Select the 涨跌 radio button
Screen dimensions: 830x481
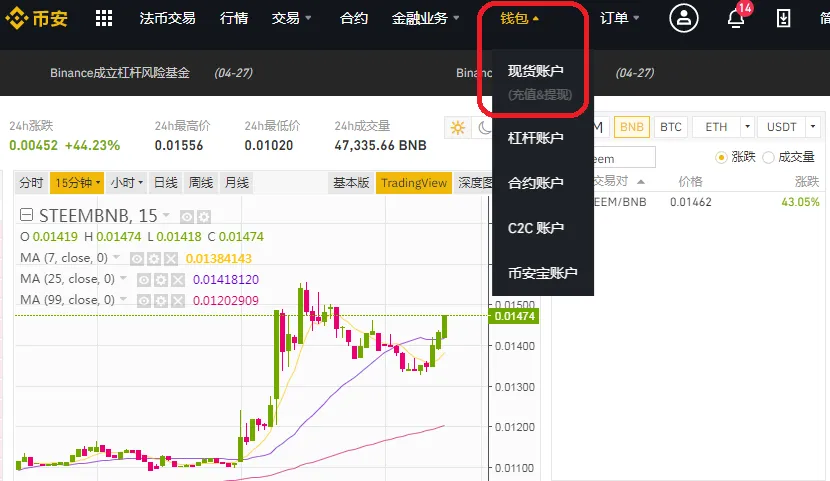coord(720,157)
